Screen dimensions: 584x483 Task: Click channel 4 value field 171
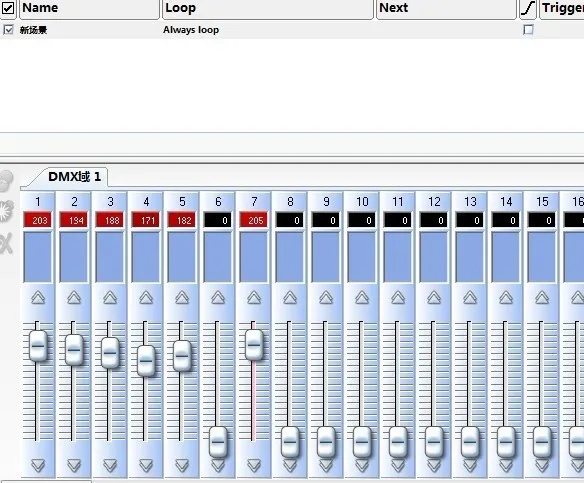click(x=146, y=220)
